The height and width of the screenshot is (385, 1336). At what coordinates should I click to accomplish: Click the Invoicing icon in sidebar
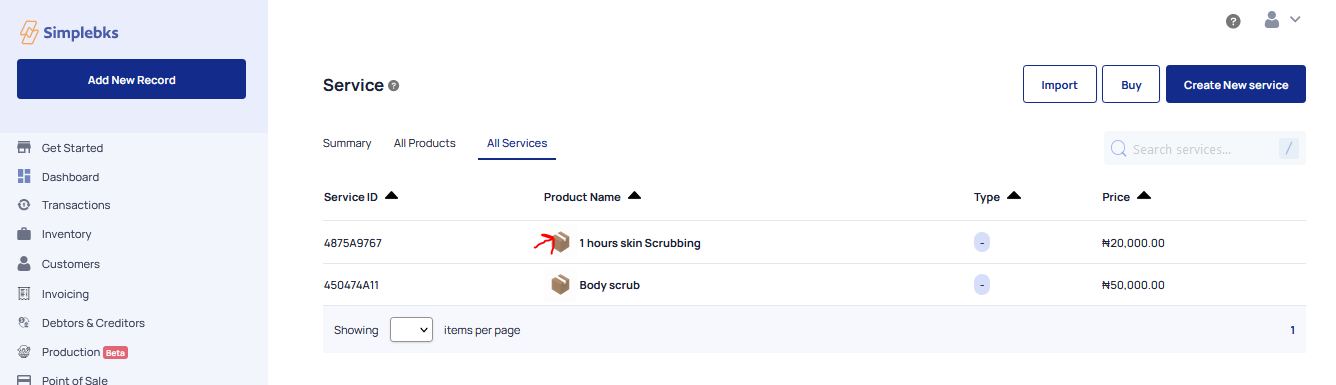click(24, 294)
